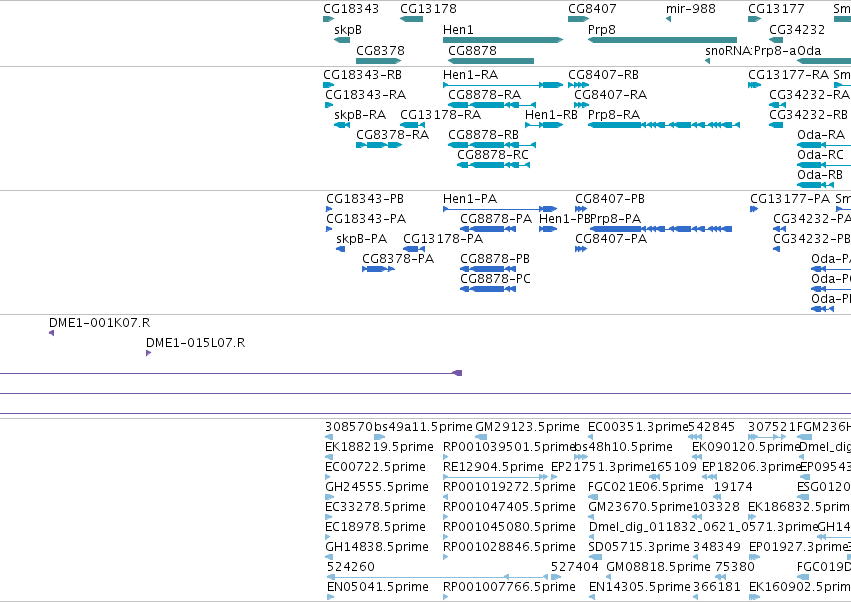Click protein CG18343-PB
Screen dimensions: 851x602
pos(329,209)
